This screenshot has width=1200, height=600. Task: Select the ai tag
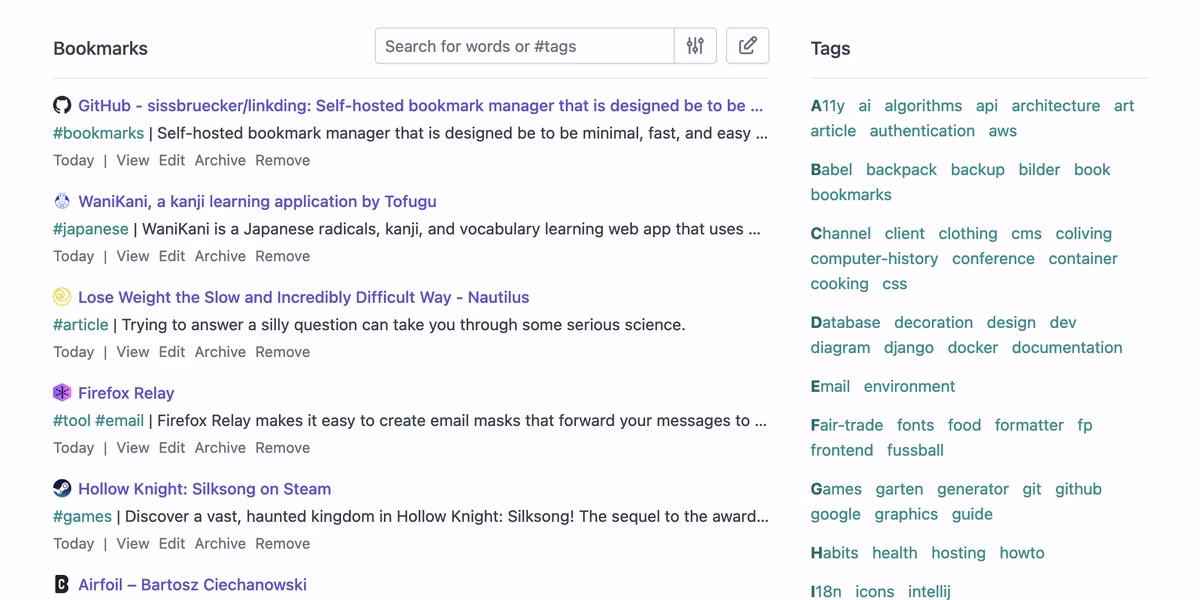point(864,106)
